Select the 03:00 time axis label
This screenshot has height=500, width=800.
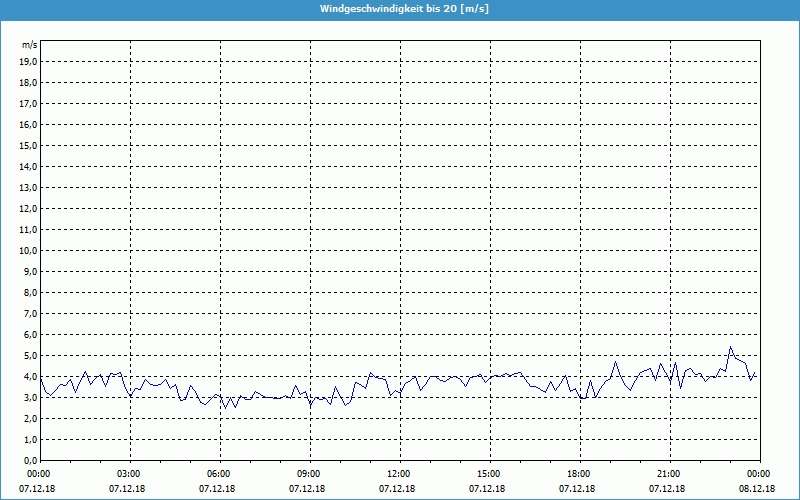point(129,473)
